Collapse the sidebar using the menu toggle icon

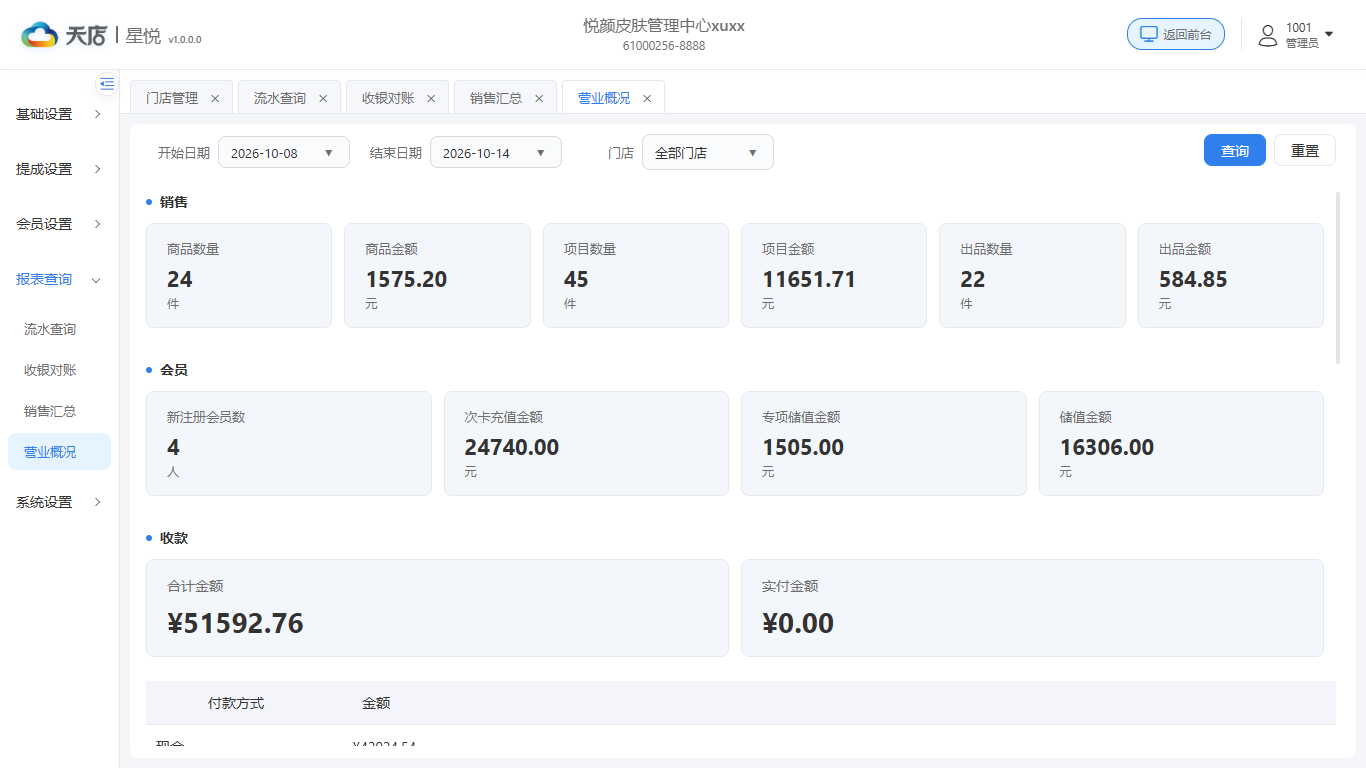pos(107,84)
